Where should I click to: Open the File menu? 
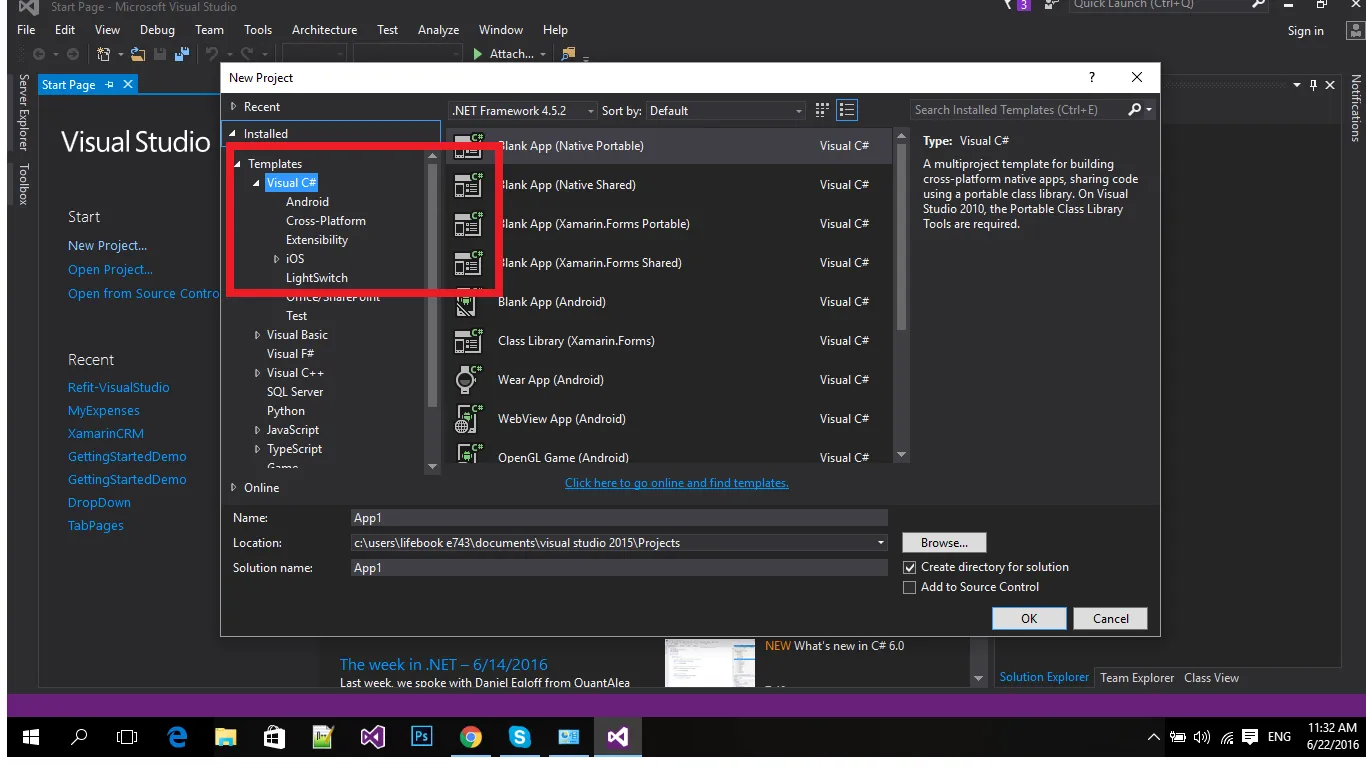[26, 30]
